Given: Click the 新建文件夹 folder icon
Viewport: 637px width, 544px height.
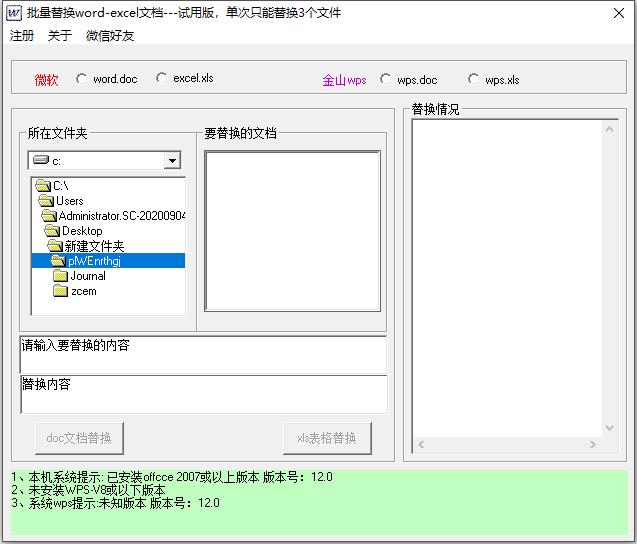Looking at the screenshot, I should [55, 246].
